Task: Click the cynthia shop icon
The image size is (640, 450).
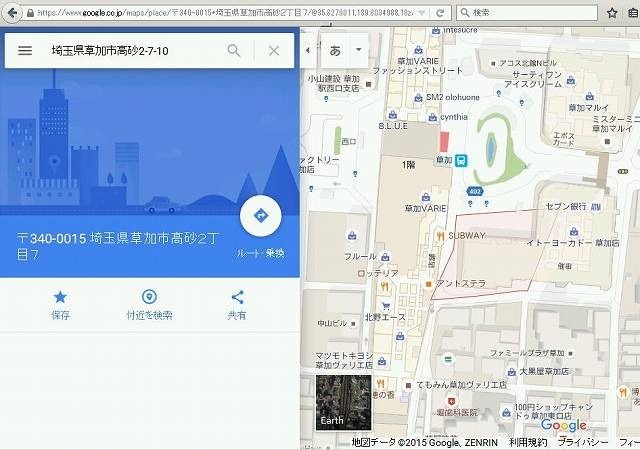Action: [x=433, y=118]
